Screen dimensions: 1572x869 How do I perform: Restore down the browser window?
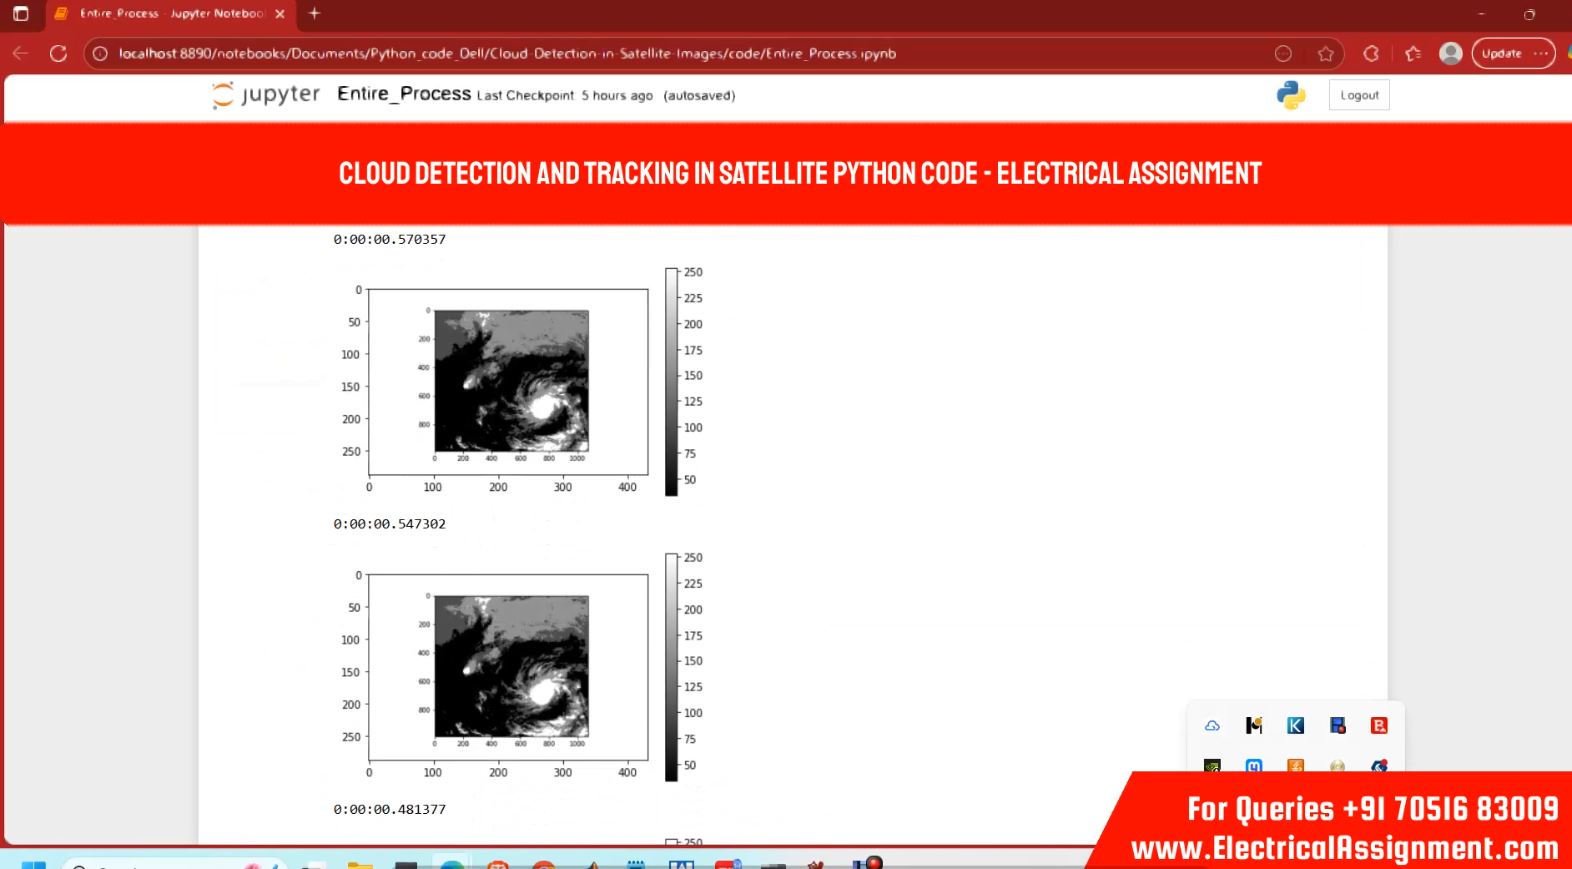(x=1529, y=14)
